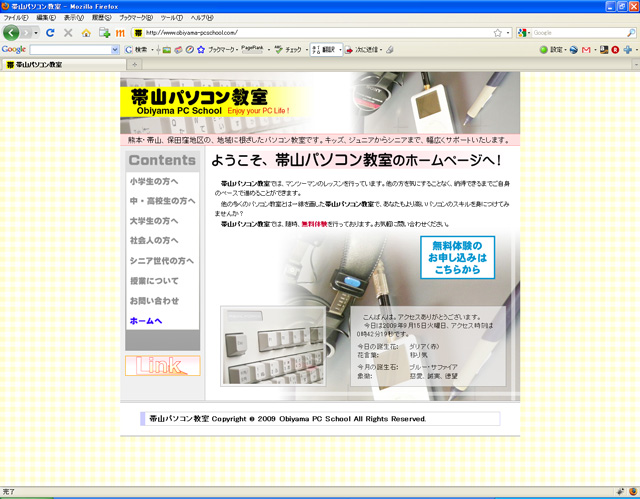
Task: Stop loading with the X button
Action: (68, 33)
